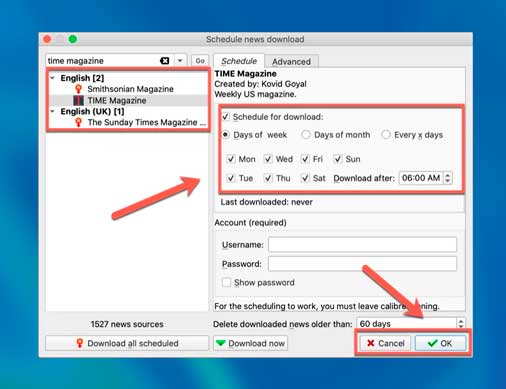Click the 'Created by: Kovid Goyal' text

click(x=260, y=84)
